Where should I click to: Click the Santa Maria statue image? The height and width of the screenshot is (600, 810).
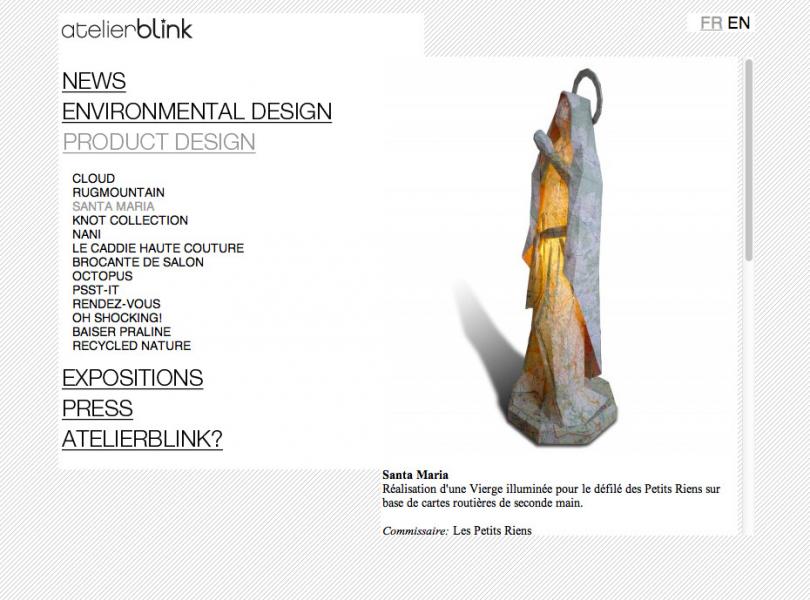coord(560,258)
